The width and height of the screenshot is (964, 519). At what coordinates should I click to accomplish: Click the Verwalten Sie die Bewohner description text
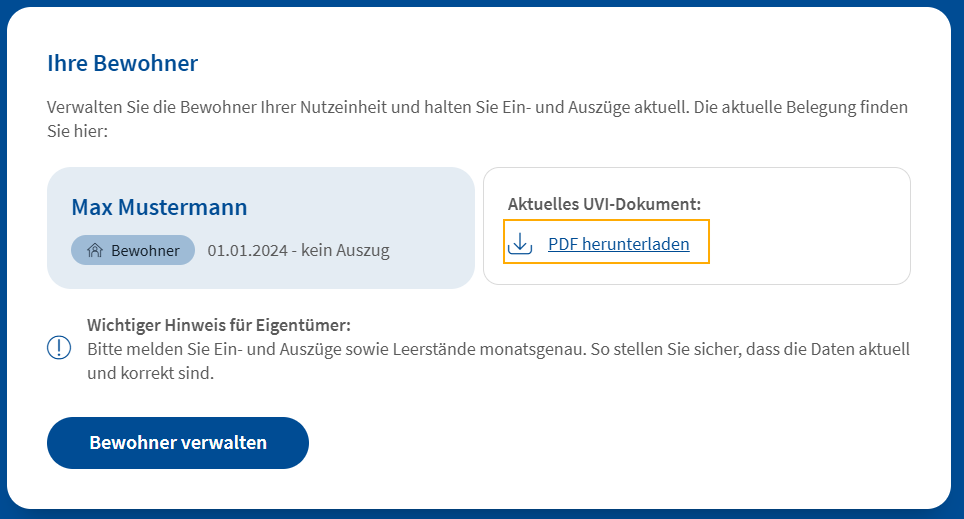pos(477,119)
